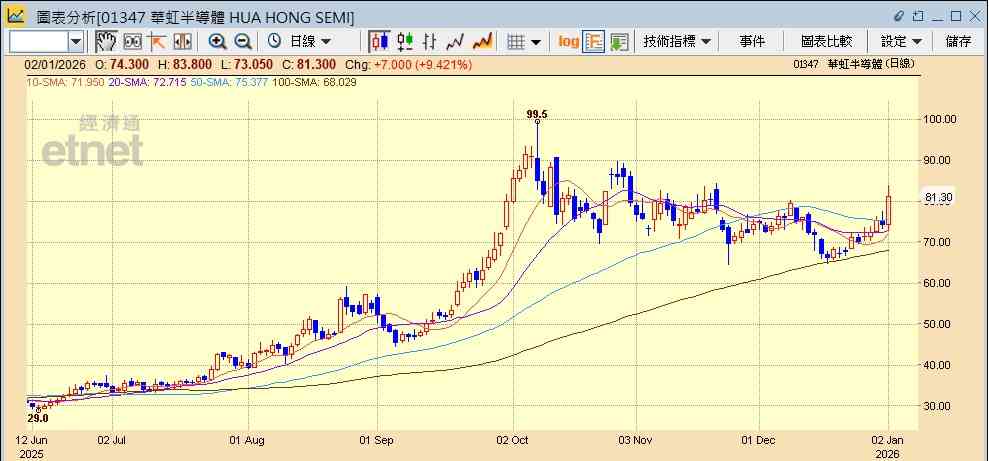This screenshot has width=989, height=461.
Task: Click the 02 Oct date axis label
Action: (x=513, y=440)
